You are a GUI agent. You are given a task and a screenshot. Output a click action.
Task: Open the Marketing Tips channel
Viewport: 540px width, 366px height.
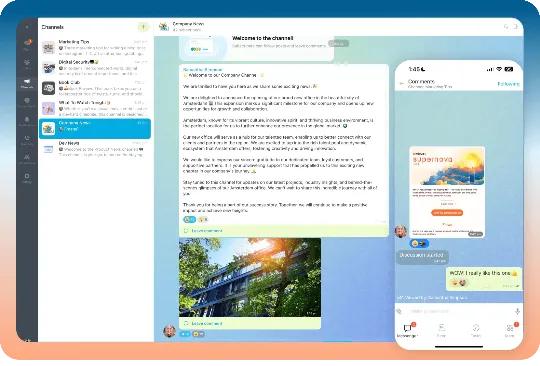(95, 48)
